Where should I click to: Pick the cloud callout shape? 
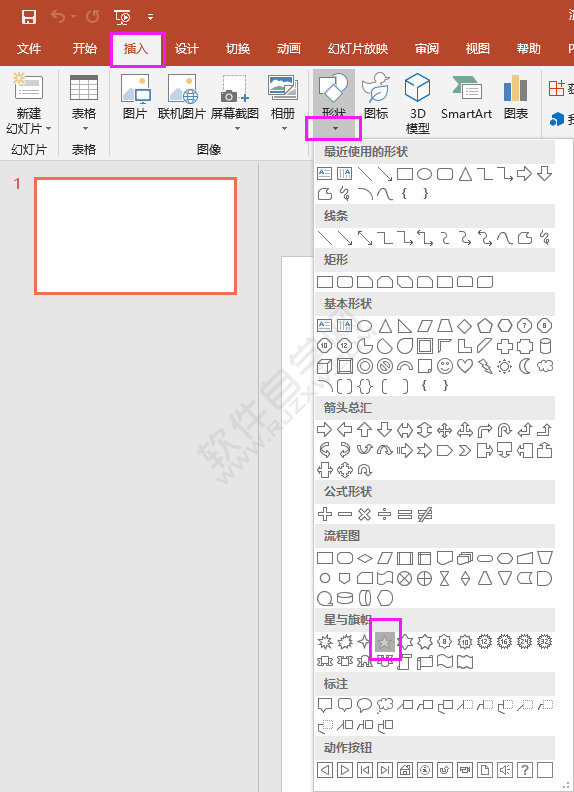click(385, 705)
